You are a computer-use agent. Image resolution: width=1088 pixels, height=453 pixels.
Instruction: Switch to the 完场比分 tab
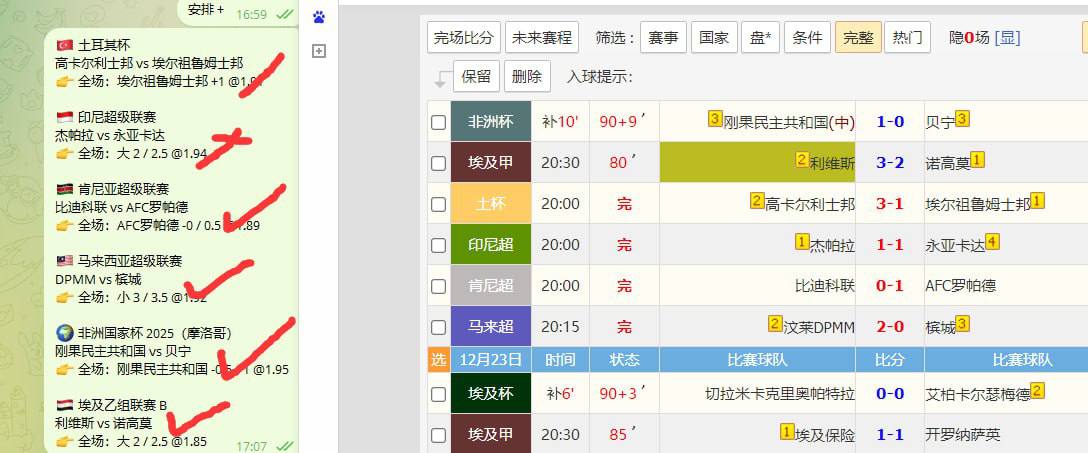[463, 38]
